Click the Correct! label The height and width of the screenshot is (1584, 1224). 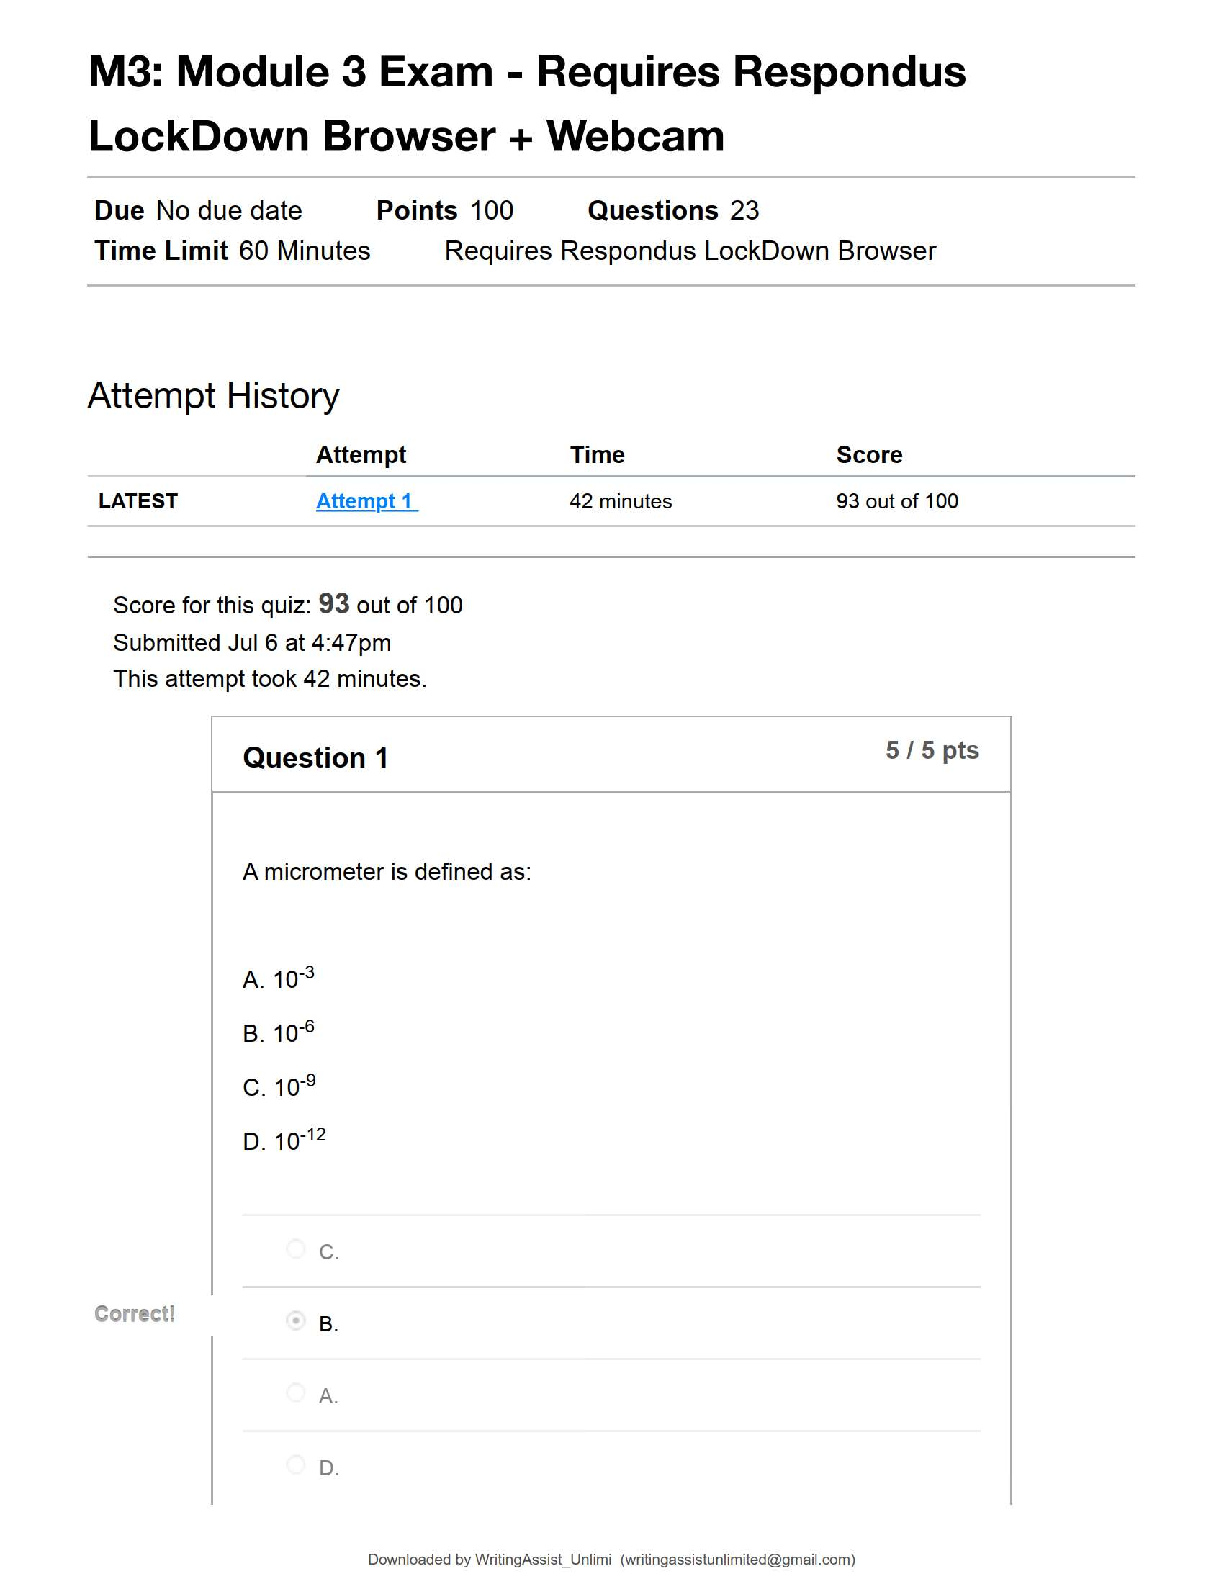(x=135, y=1314)
